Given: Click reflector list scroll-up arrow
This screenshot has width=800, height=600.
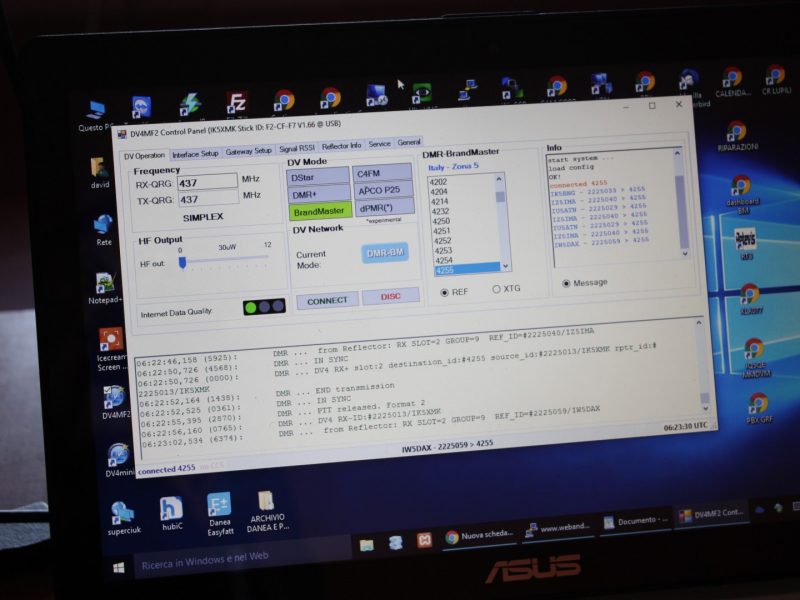Looking at the screenshot, I should [499, 179].
